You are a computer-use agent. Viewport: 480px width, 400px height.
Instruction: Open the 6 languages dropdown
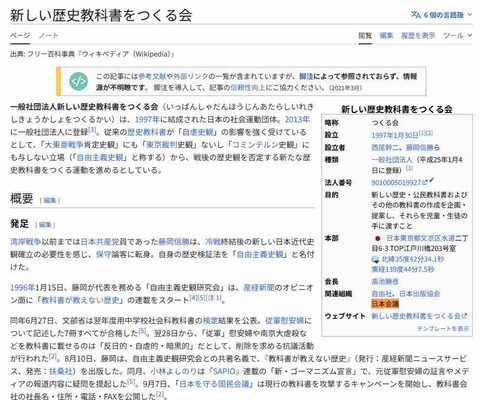(x=442, y=15)
